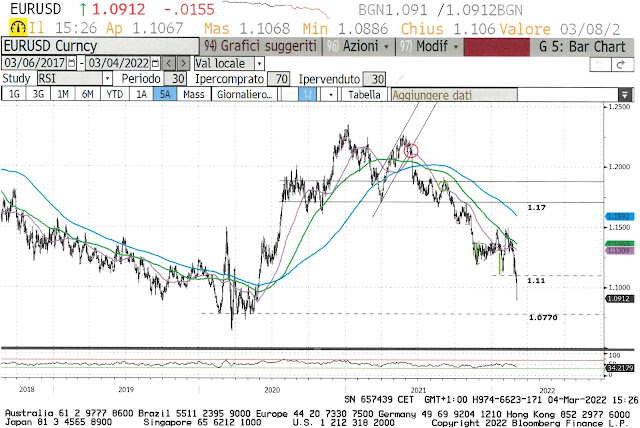
Task: Click the faded line chart type icon
Action: click(x=289, y=95)
